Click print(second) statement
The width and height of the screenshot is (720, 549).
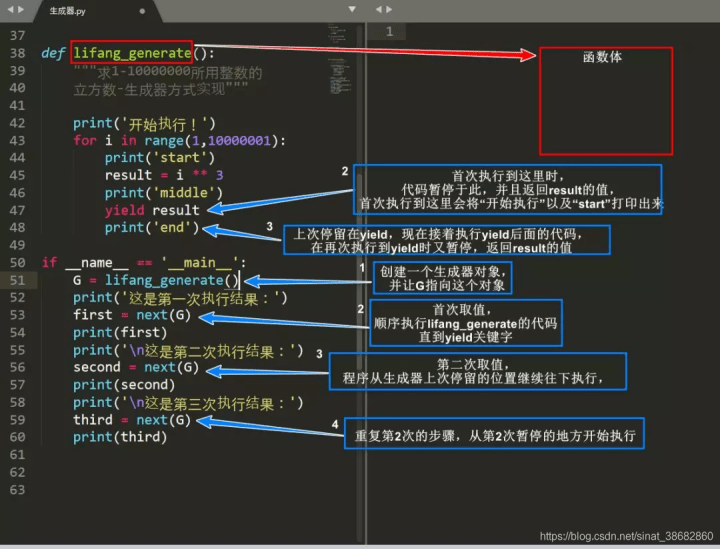pos(124,385)
